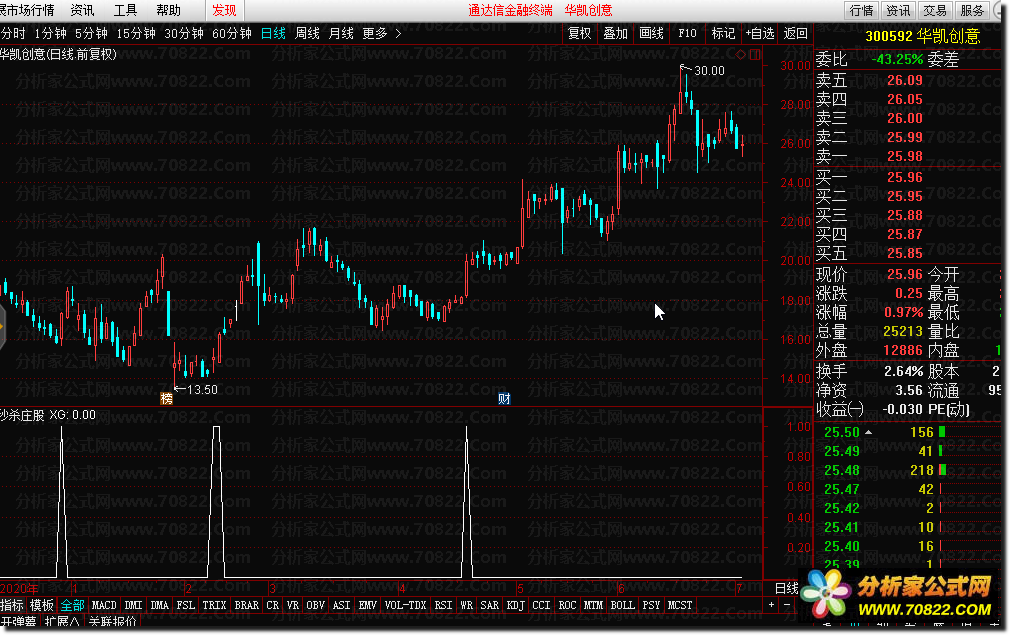Image resolution: width=1011 pixels, height=635 pixels.
Task: Select the BRAR indicator
Action: pyautogui.click(x=246, y=605)
